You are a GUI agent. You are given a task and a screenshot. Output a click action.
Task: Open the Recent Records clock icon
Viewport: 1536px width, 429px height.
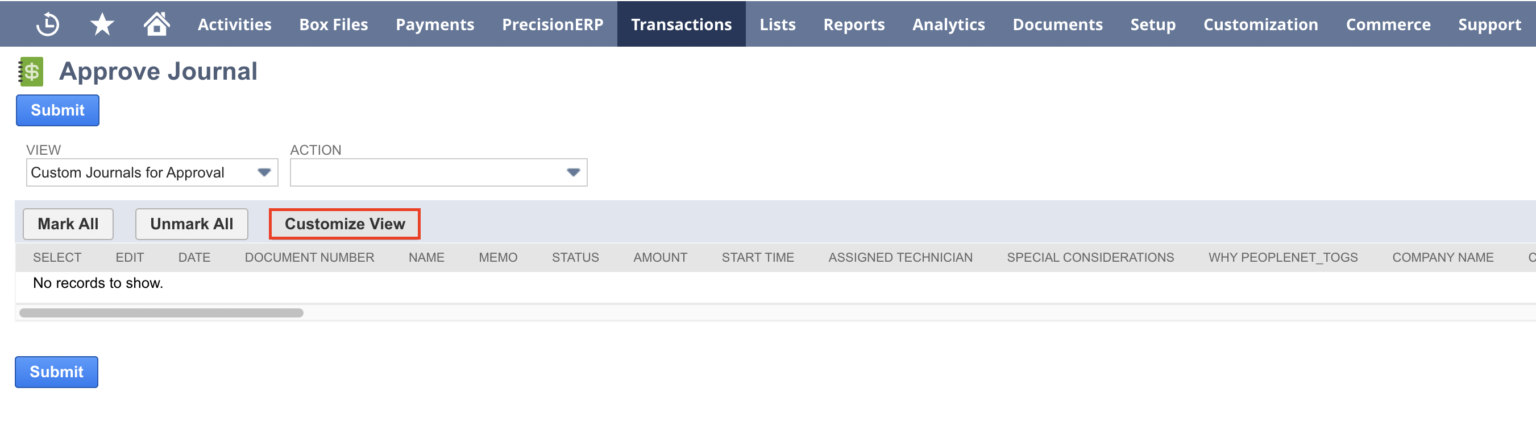tap(47, 24)
